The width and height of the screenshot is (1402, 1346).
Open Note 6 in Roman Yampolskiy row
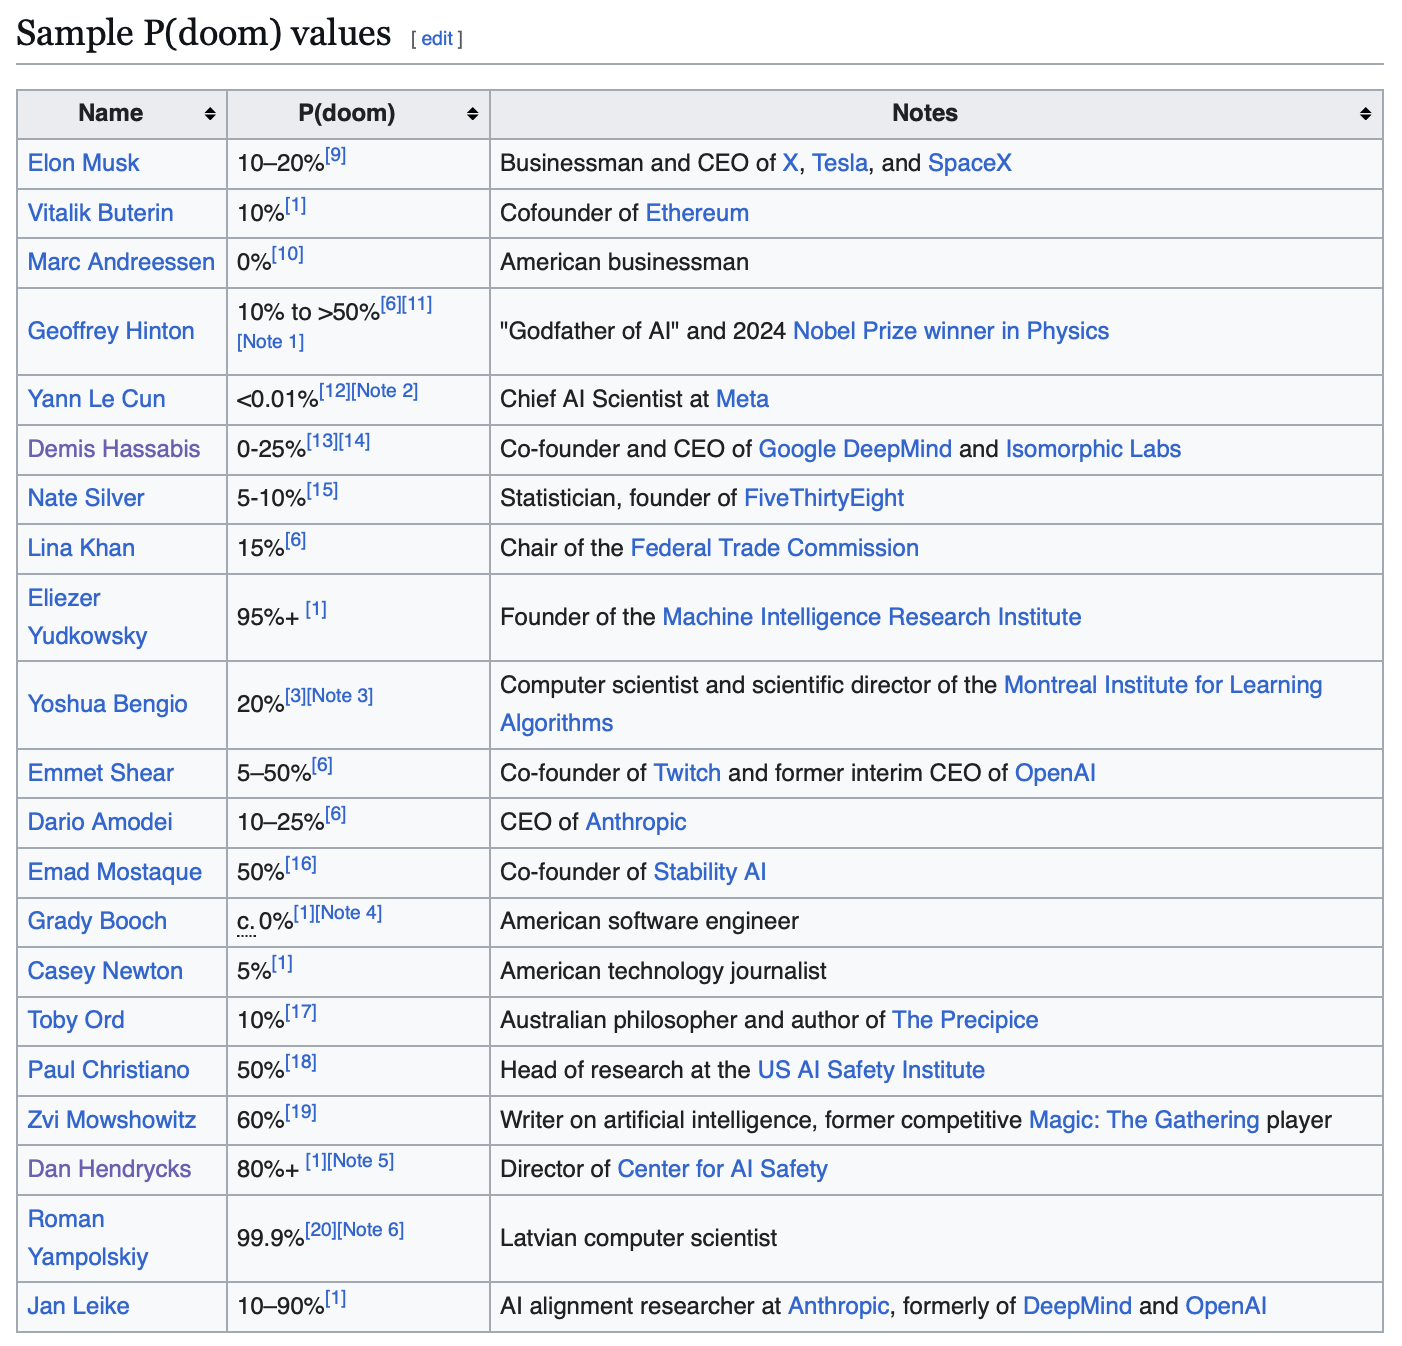coord(371,1230)
